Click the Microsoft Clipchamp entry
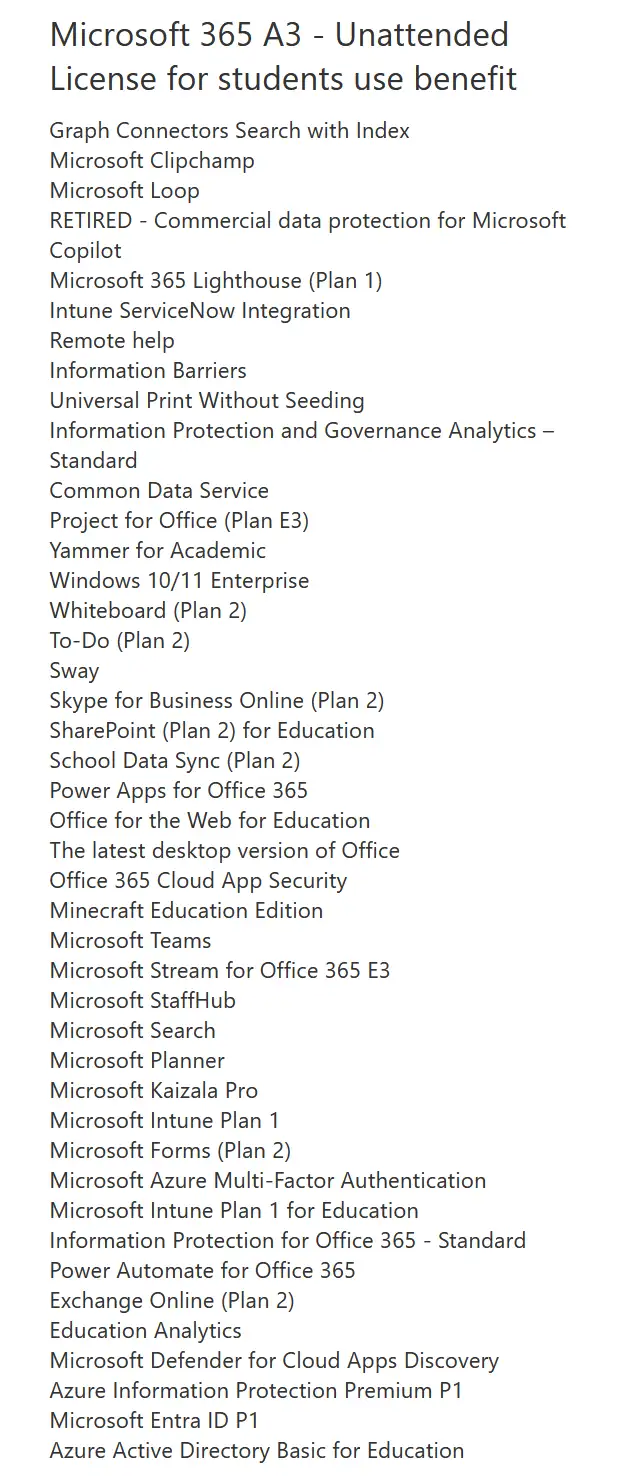This screenshot has width=637, height=1482. click(x=152, y=161)
